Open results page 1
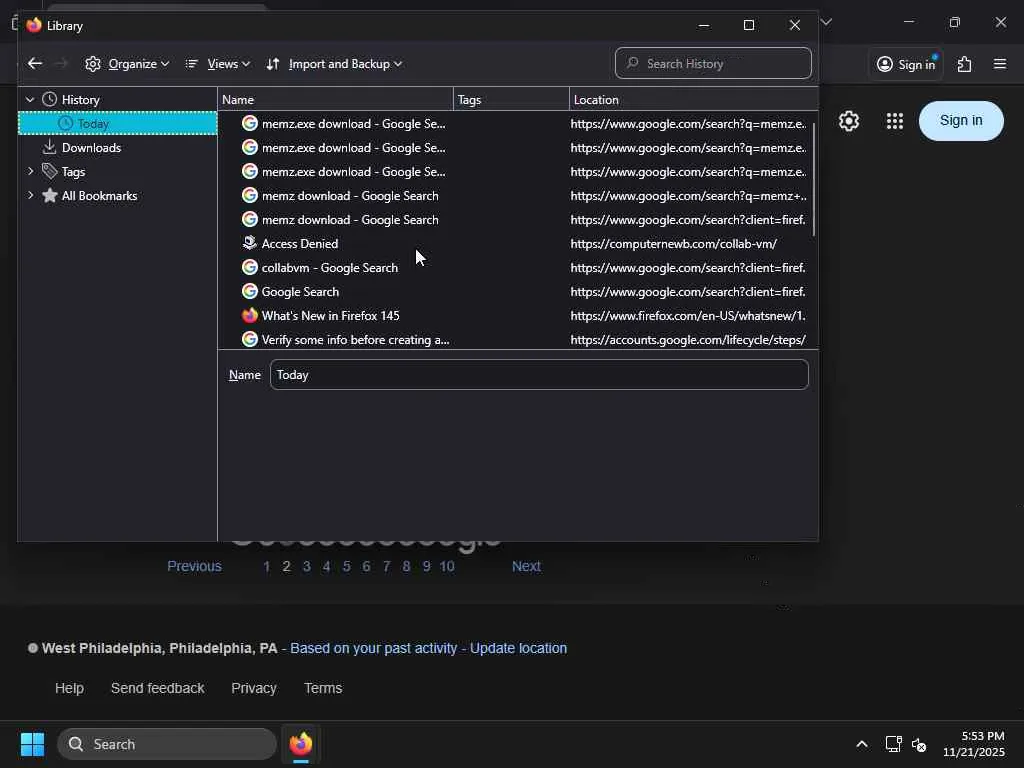Screen dimensions: 1024x768 tap(266, 567)
